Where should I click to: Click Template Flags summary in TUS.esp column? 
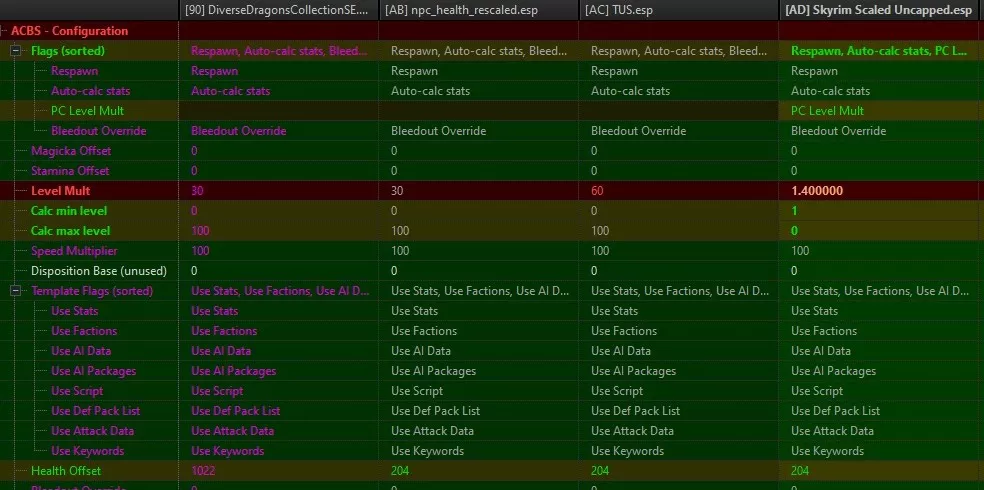(680, 291)
